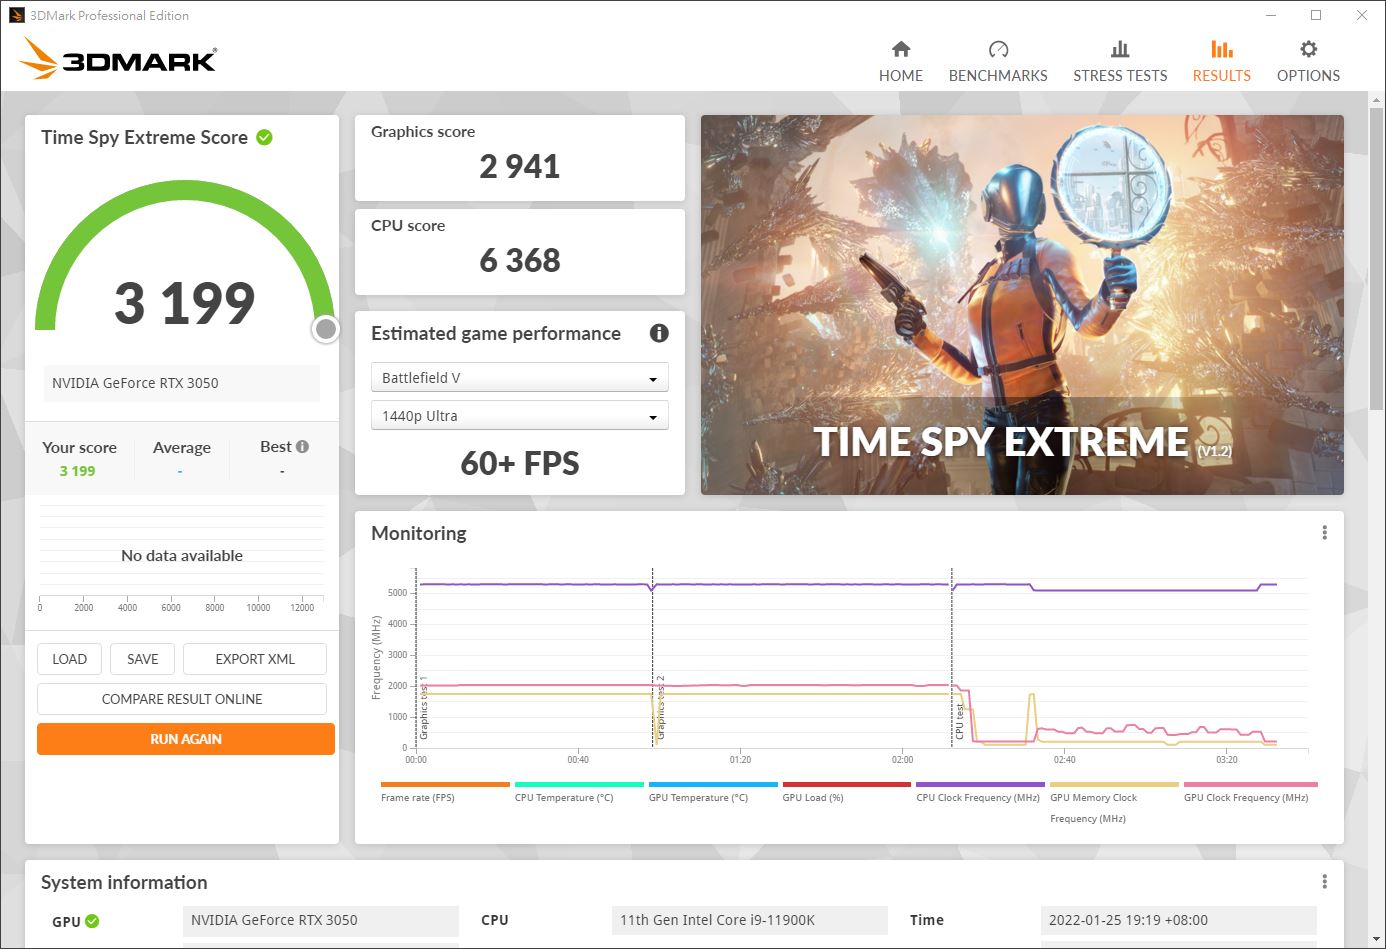Click the LOAD button
Image resolution: width=1386 pixels, height=949 pixels.
point(69,659)
